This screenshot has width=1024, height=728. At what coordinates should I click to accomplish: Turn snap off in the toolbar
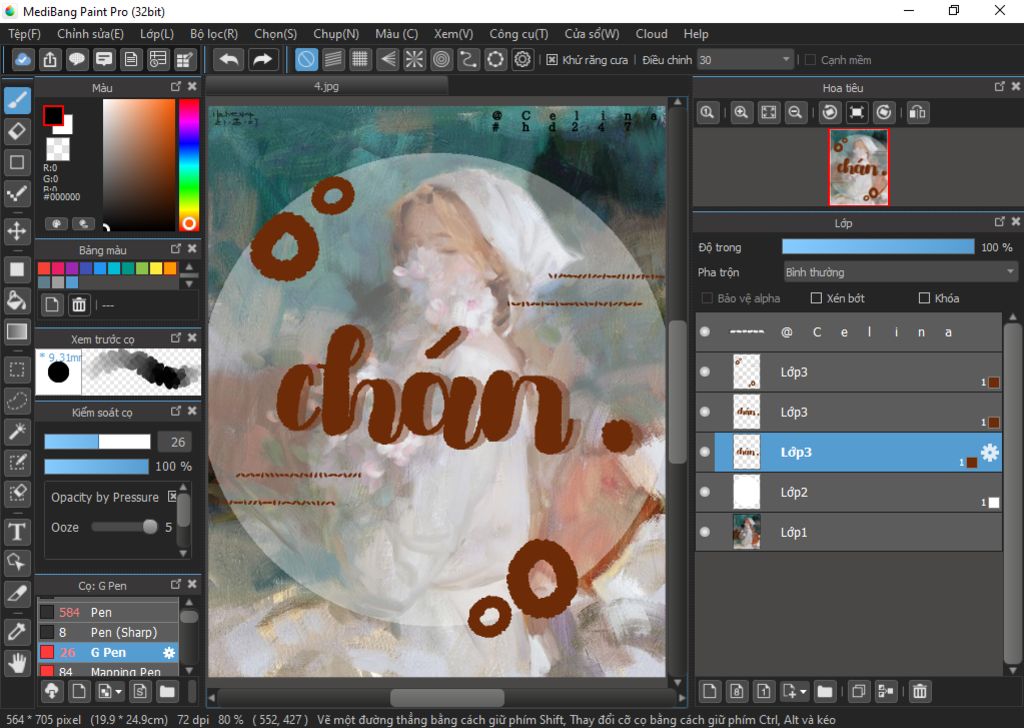point(306,59)
